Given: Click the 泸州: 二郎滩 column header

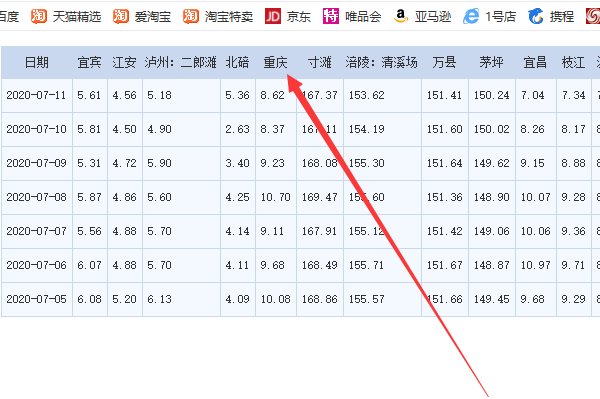Looking at the screenshot, I should [181, 62].
